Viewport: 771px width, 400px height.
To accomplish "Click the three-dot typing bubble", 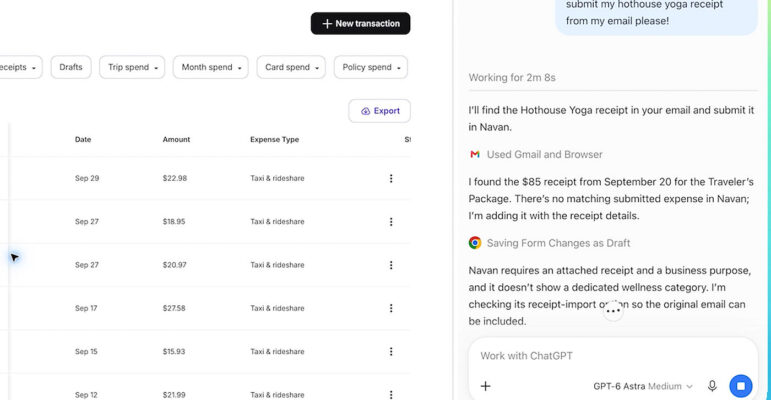I will [613, 311].
